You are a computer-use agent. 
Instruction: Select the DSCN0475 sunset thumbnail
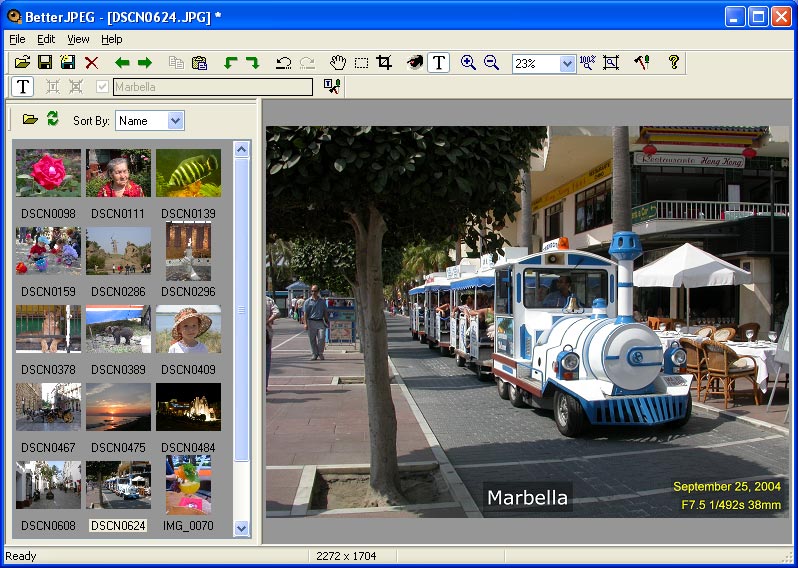point(118,406)
